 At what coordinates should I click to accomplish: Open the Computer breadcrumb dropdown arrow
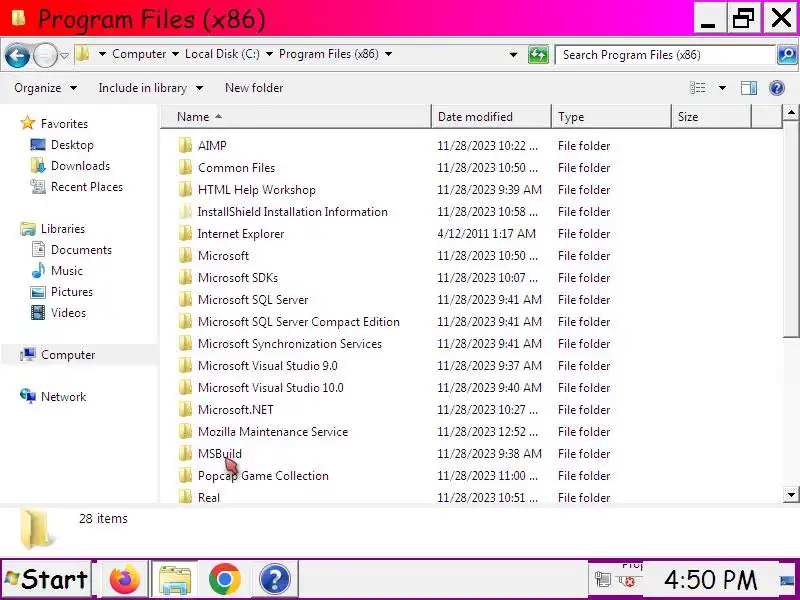(175, 54)
